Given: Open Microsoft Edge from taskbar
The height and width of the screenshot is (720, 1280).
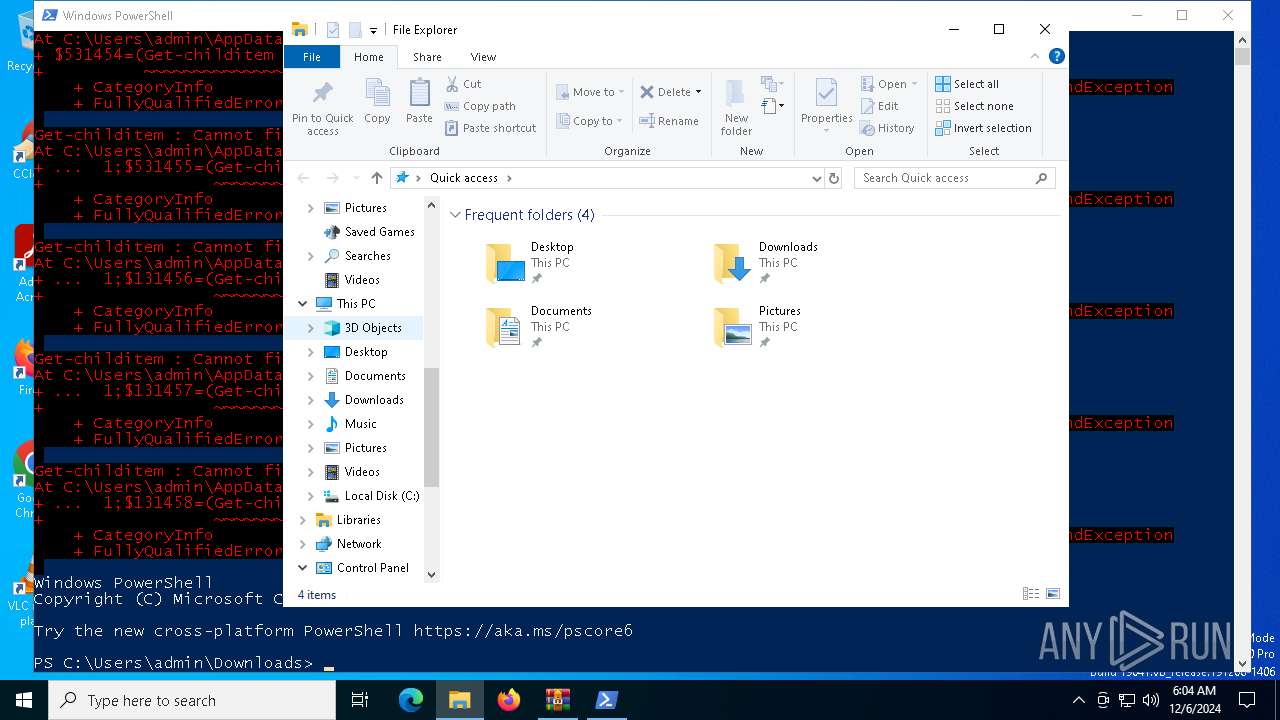Looking at the screenshot, I should (x=411, y=700).
